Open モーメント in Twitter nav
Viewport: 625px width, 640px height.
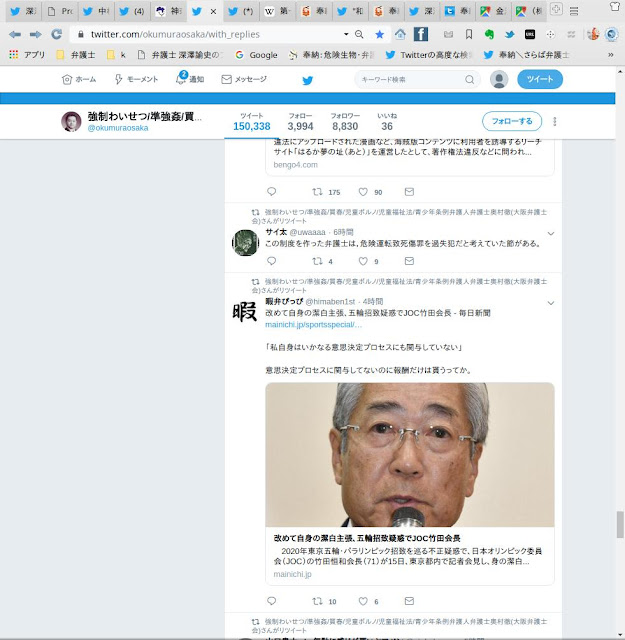click(x=136, y=79)
